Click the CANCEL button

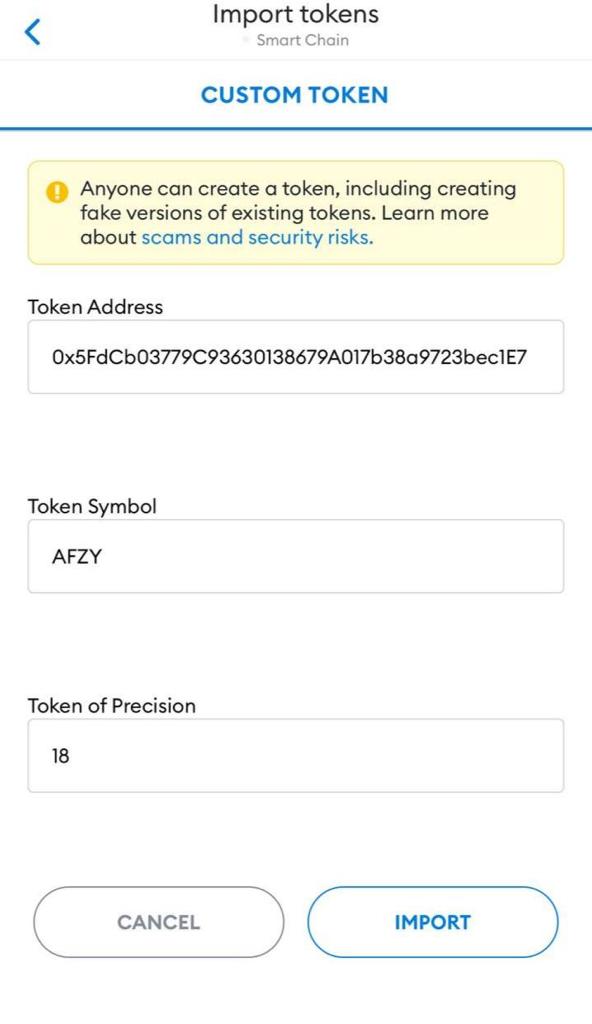point(159,922)
